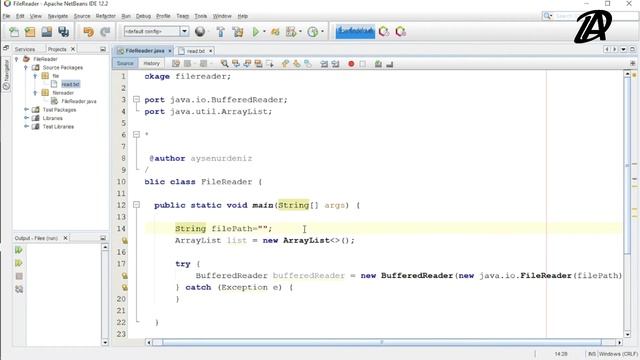Screen dimensions: 640x360
Task: Expand the Test Packages node
Action: click(26, 109)
